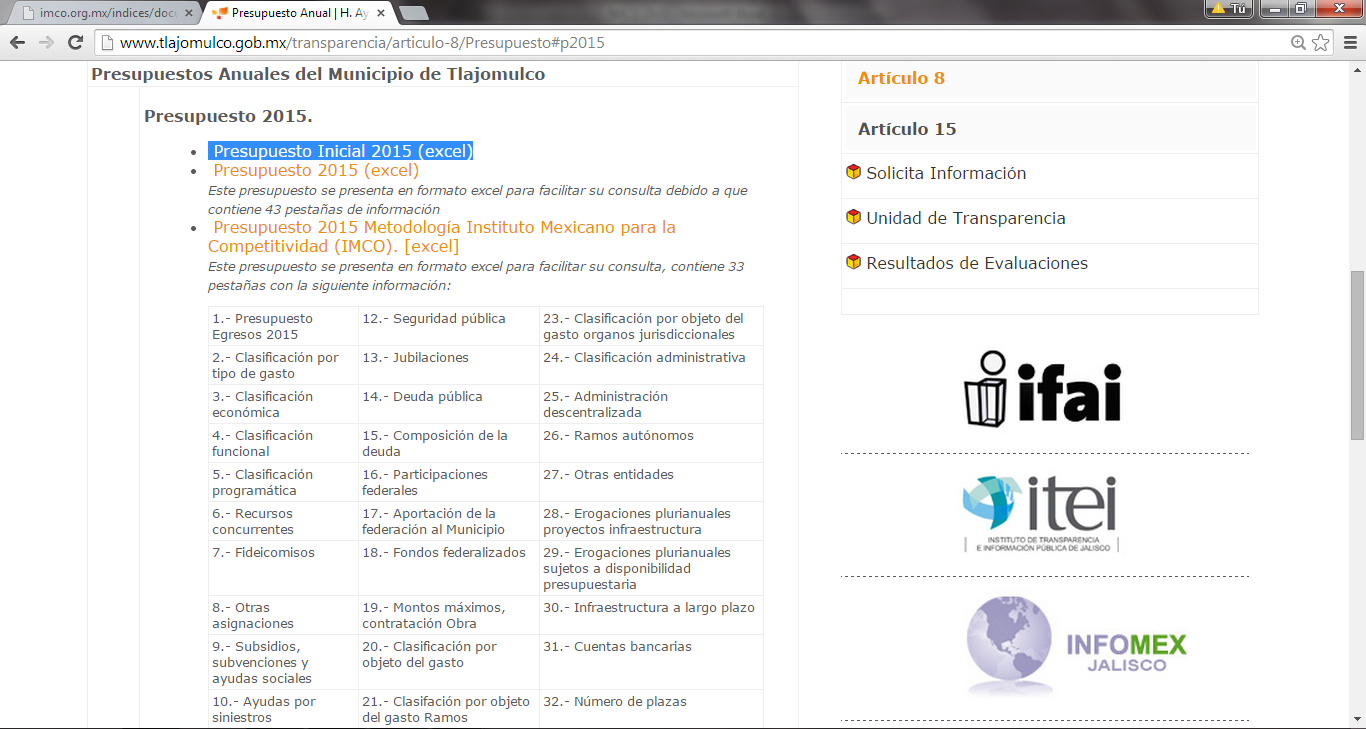Click the cube icon beside Resultados de Evaluaciones

tap(853, 262)
